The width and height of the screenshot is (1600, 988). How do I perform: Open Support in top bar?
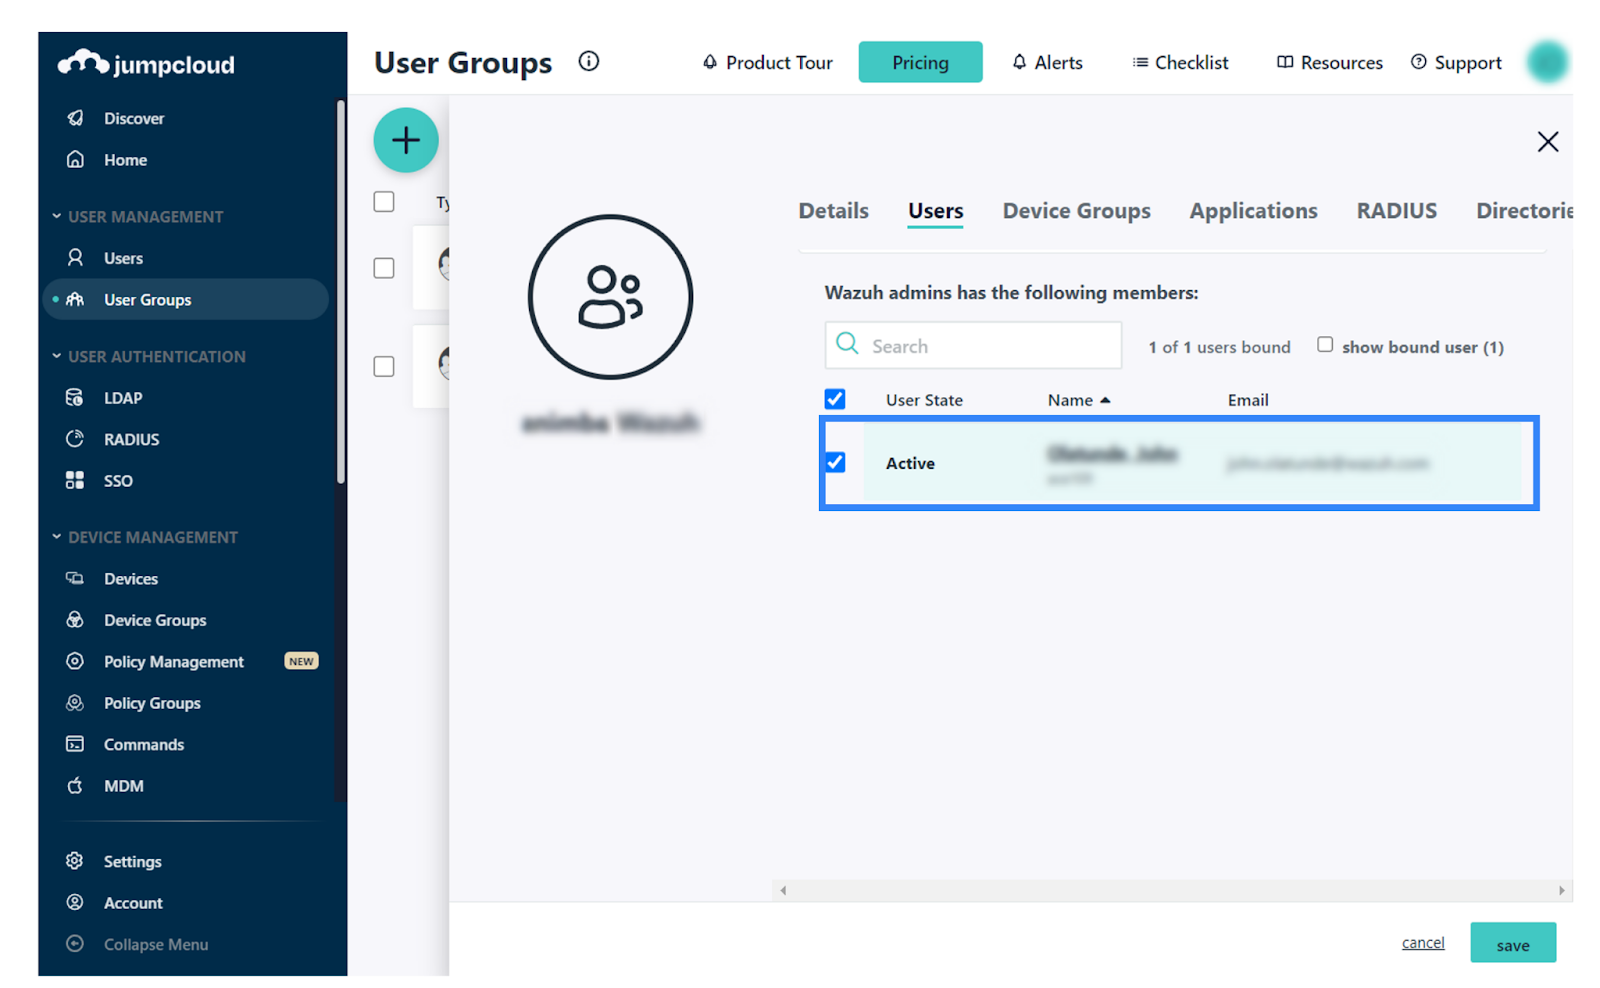1456,63
